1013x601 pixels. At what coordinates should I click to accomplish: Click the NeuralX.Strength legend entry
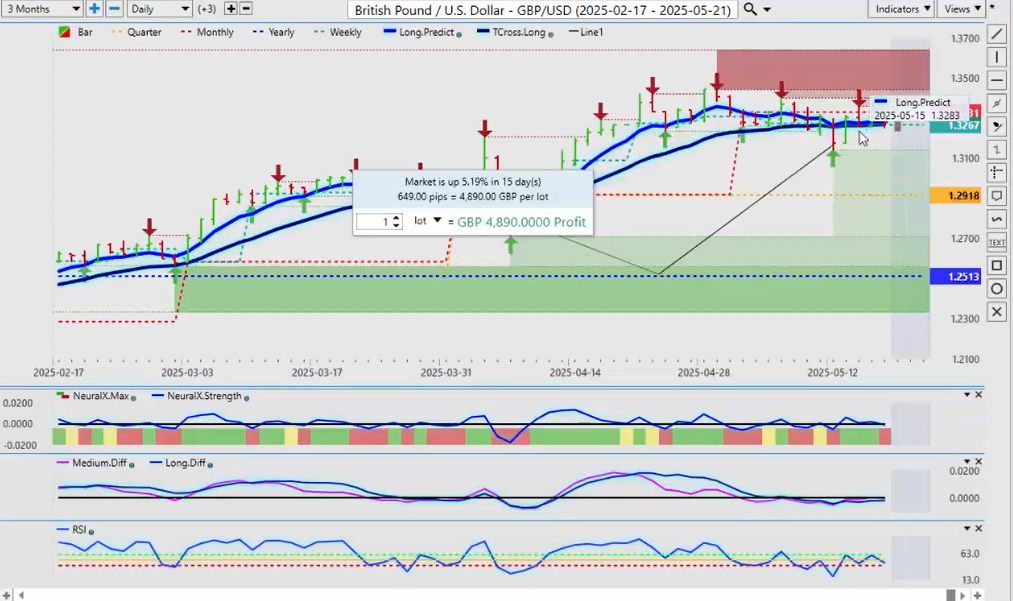tap(197, 396)
